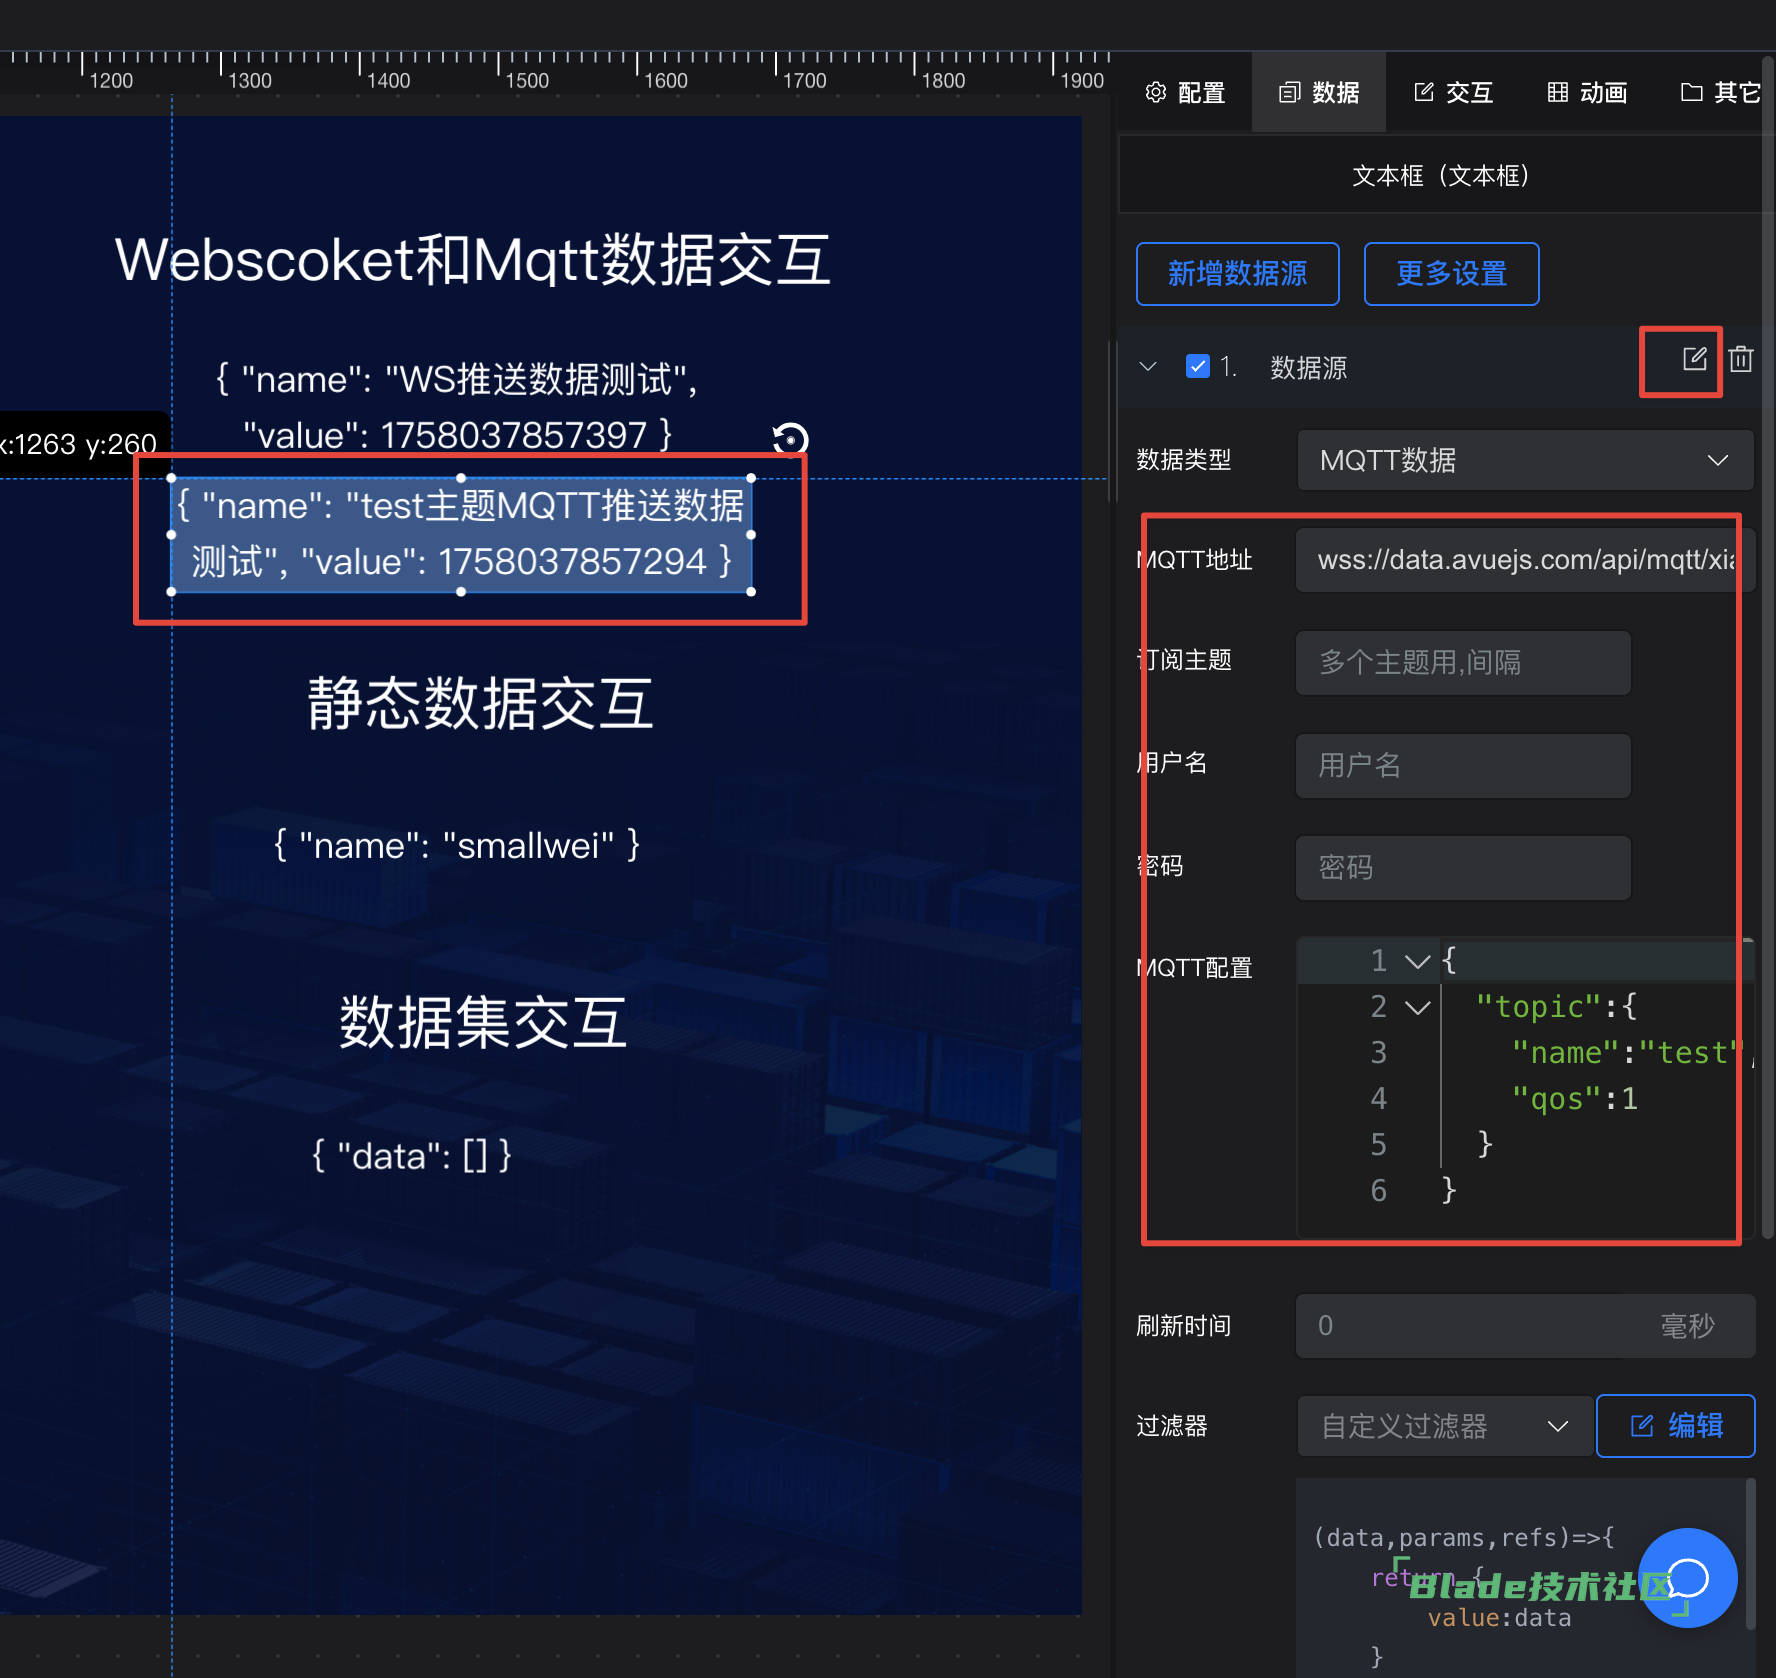Select the MQTT推送数据 text box on canvas
1776x1678 pixels.
[x=461, y=534]
